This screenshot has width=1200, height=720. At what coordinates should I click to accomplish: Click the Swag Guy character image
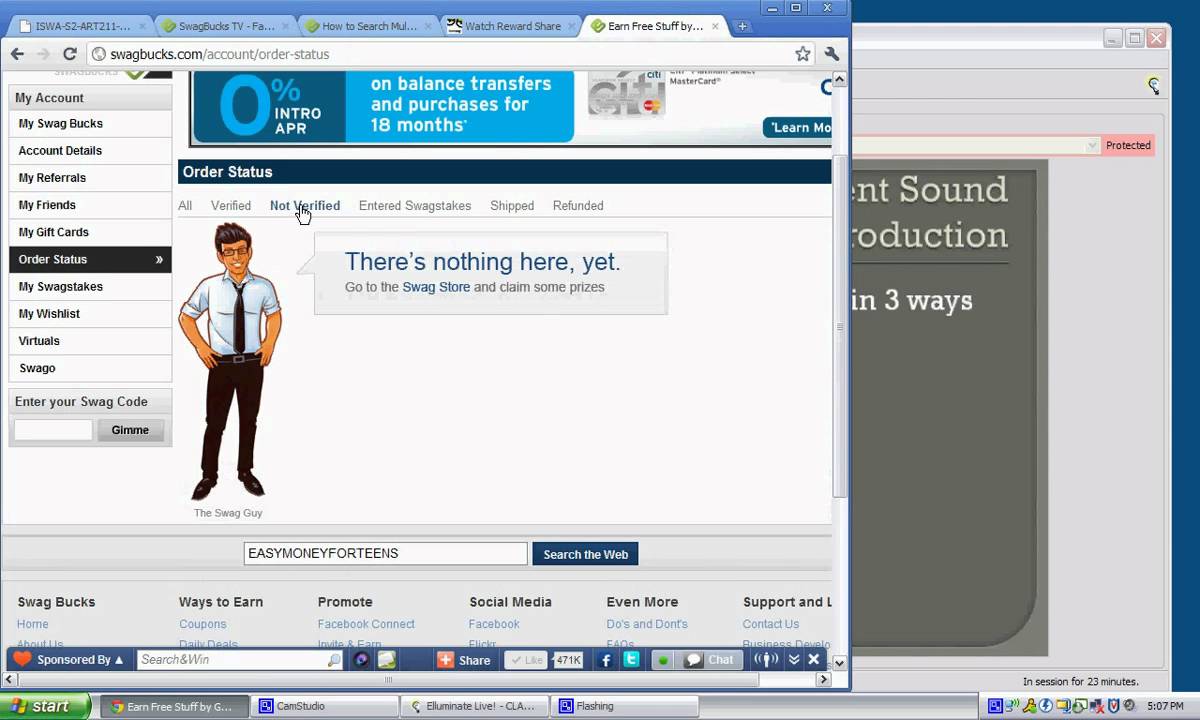pos(229,360)
